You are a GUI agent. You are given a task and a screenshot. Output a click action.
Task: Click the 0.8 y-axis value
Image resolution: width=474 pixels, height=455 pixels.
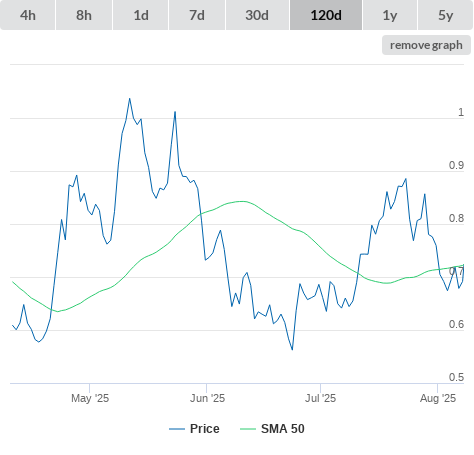tap(456, 218)
